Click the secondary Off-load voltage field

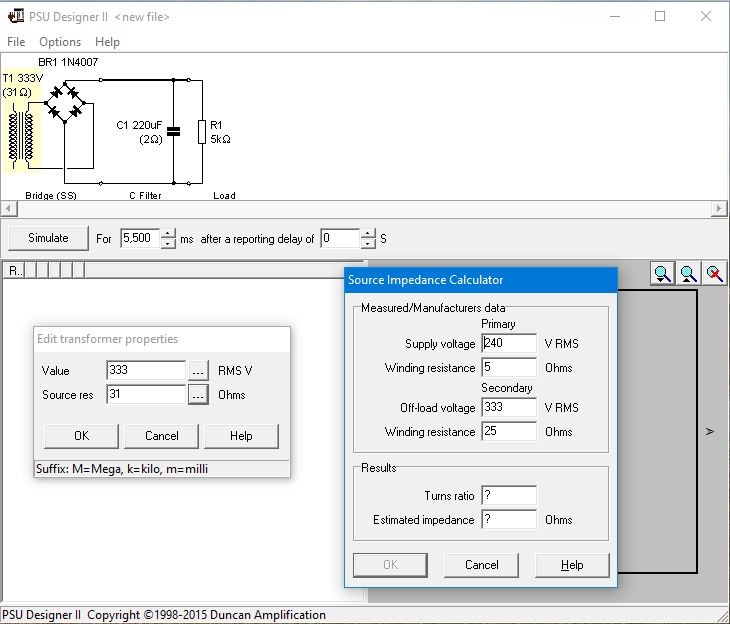(509, 407)
